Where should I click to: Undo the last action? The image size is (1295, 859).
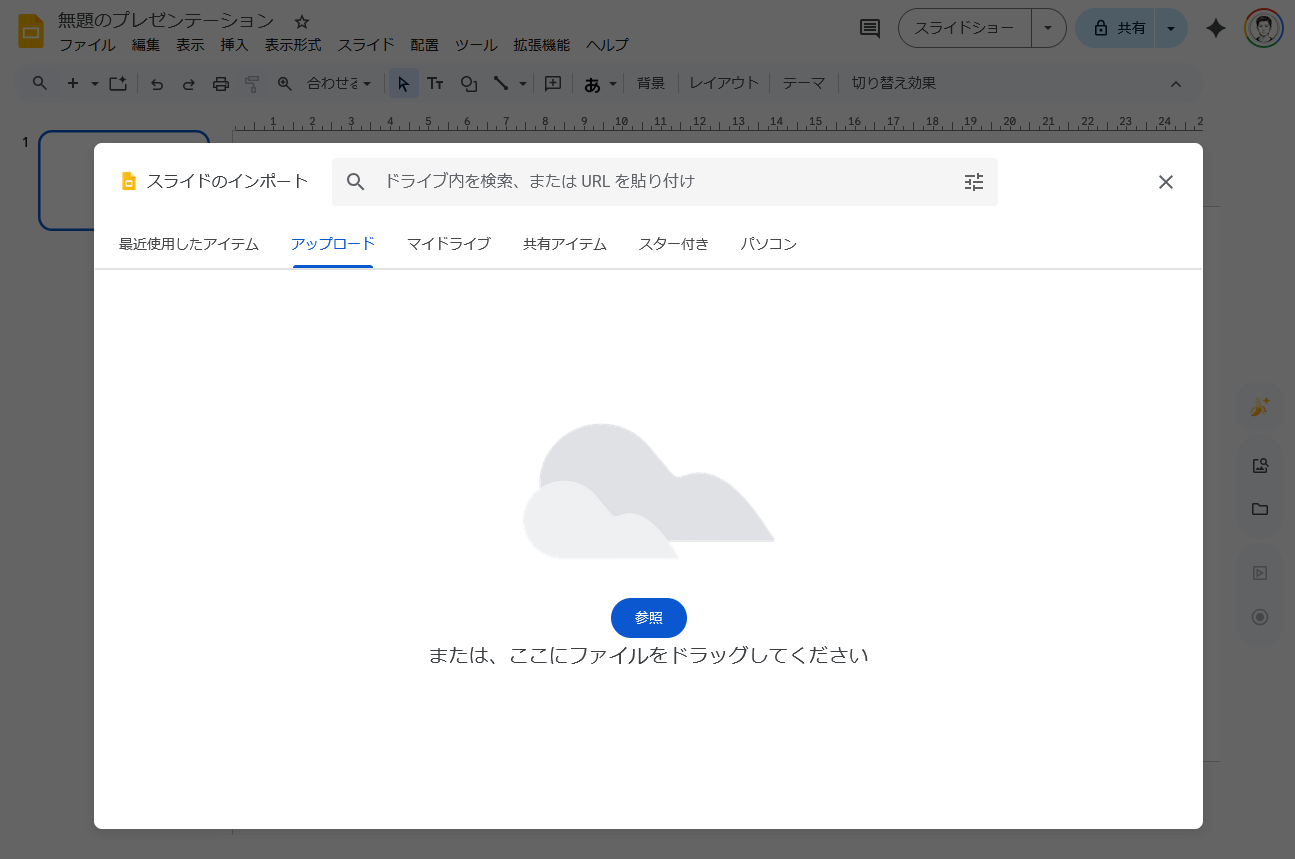[x=157, y=83]
